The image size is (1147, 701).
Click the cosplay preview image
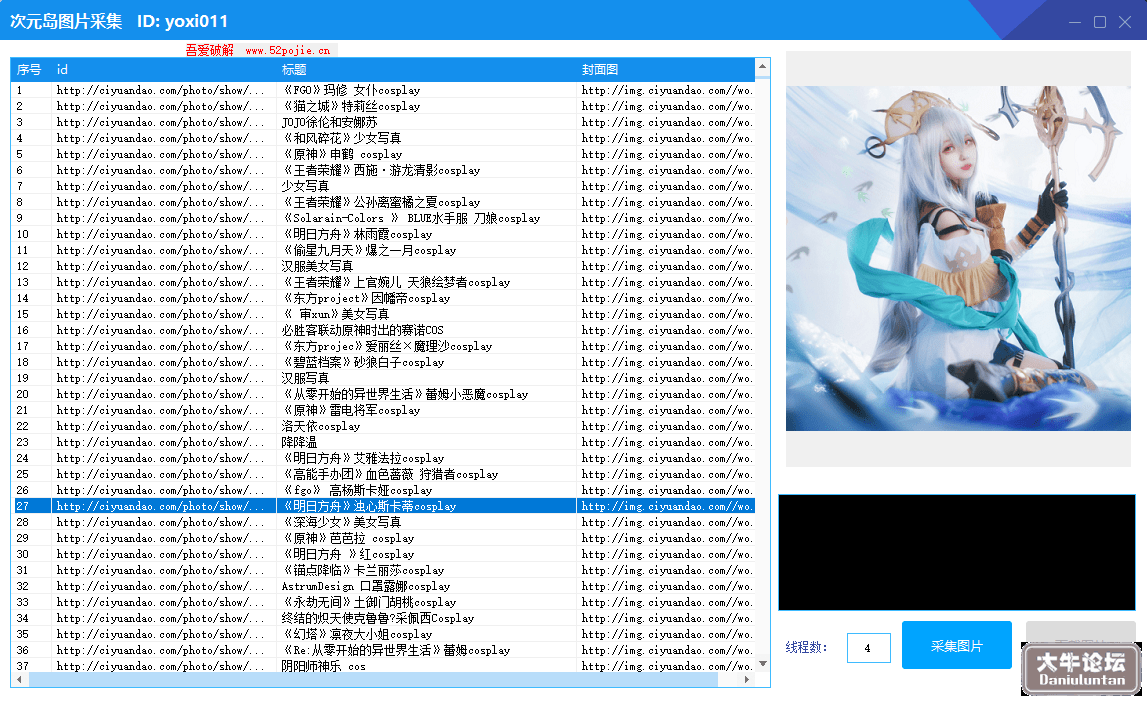click(x=958, y=258)
